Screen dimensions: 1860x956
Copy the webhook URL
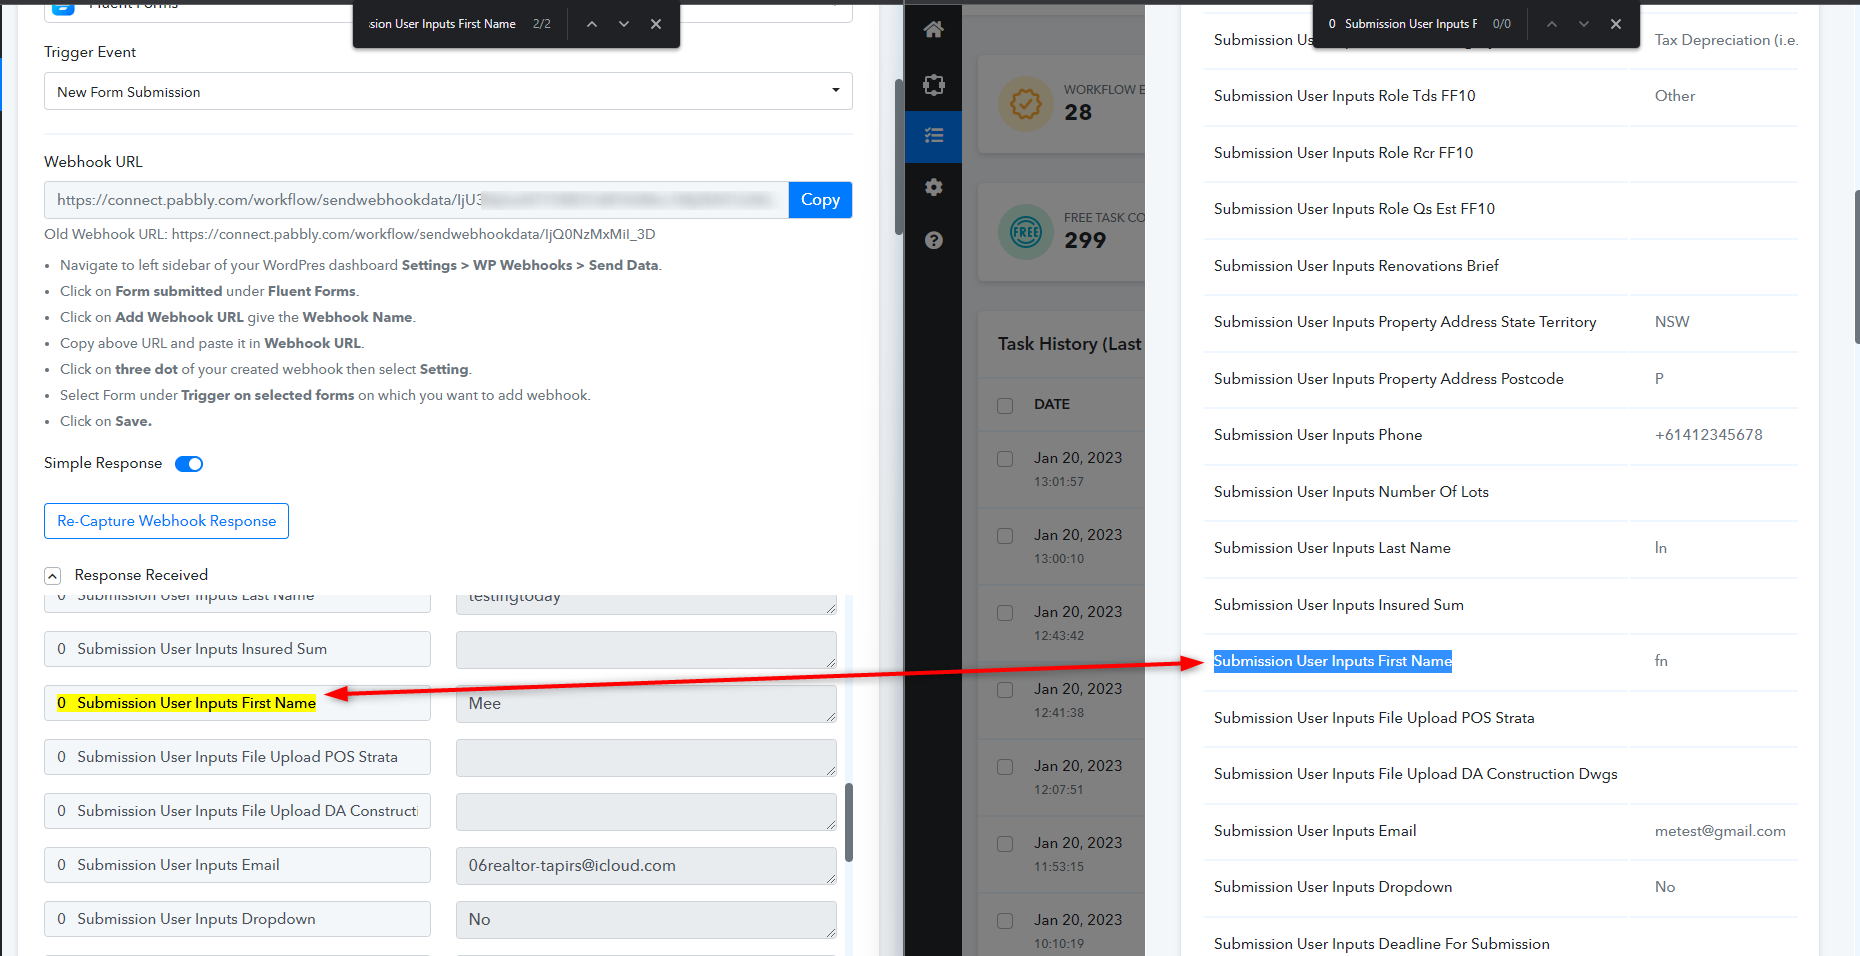820,200
